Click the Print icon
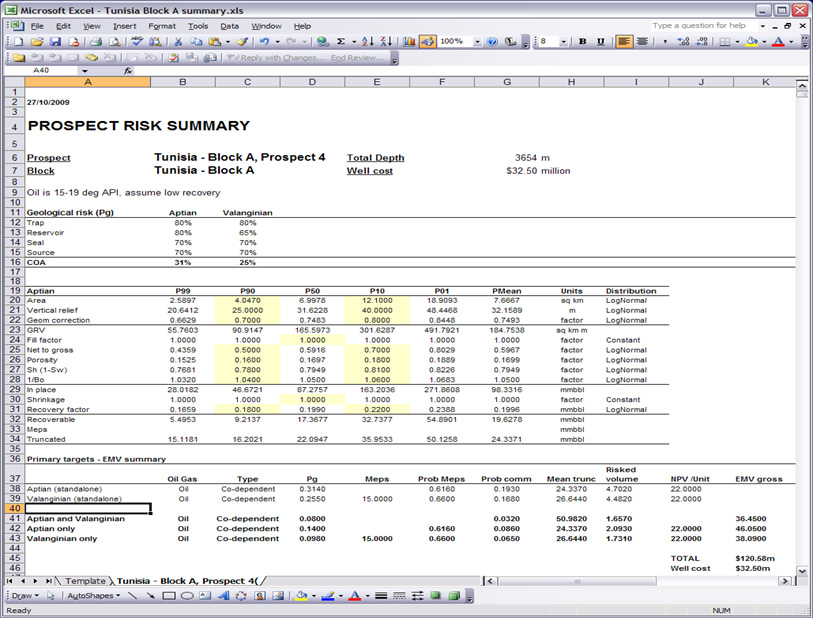This screenshot has width=814, height=619. pyautogui.click(x=96, y=42)
